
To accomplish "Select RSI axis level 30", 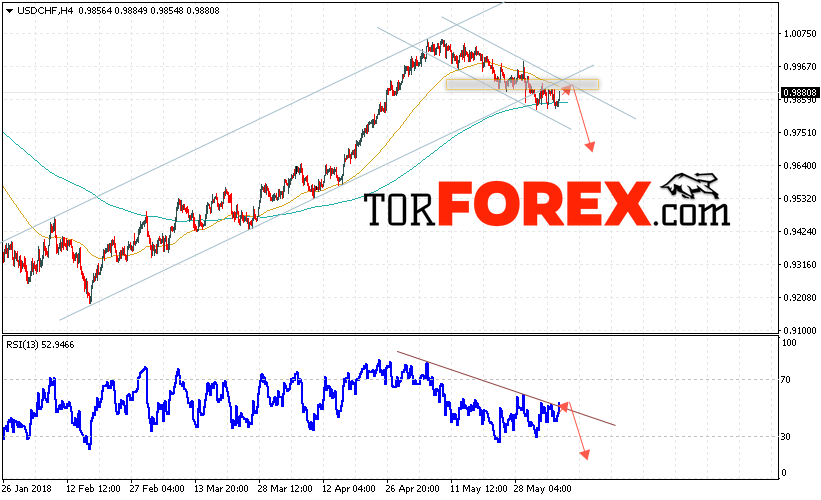I will coord(785,436).
